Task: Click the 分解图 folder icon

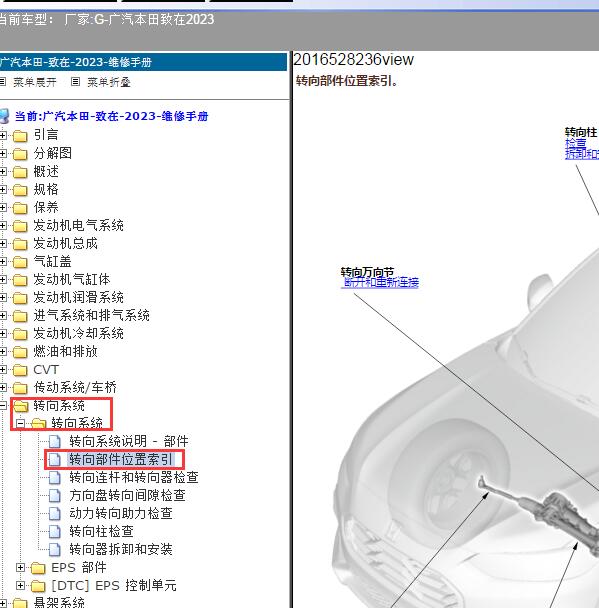Action: pyautogui.click(x=20, y=154)
